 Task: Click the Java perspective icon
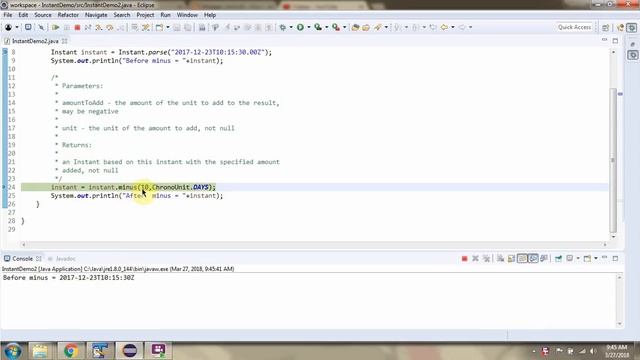click(620, 27)
